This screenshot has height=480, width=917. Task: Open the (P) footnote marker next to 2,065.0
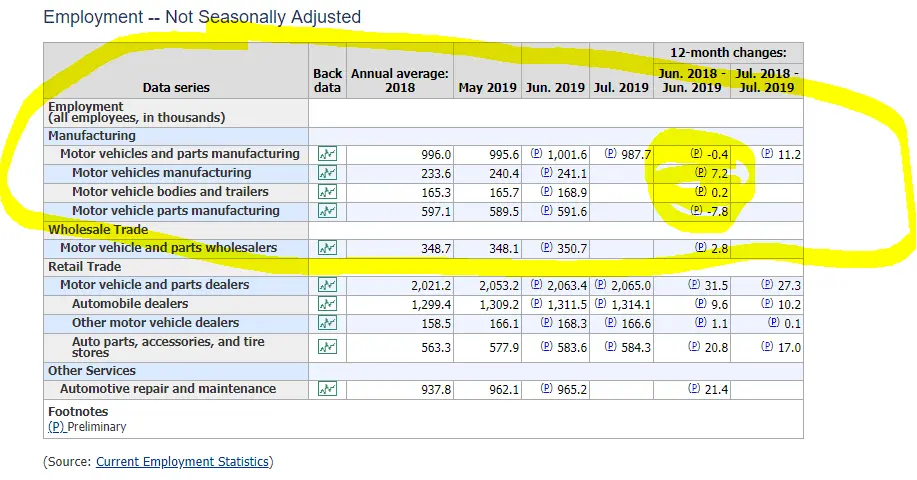(601, 285)
